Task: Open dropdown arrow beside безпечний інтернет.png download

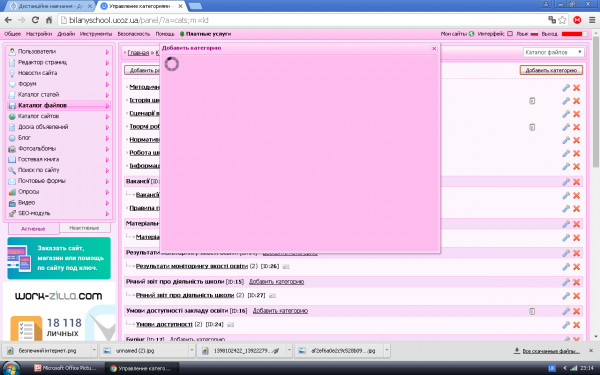Action: [94, 350]
